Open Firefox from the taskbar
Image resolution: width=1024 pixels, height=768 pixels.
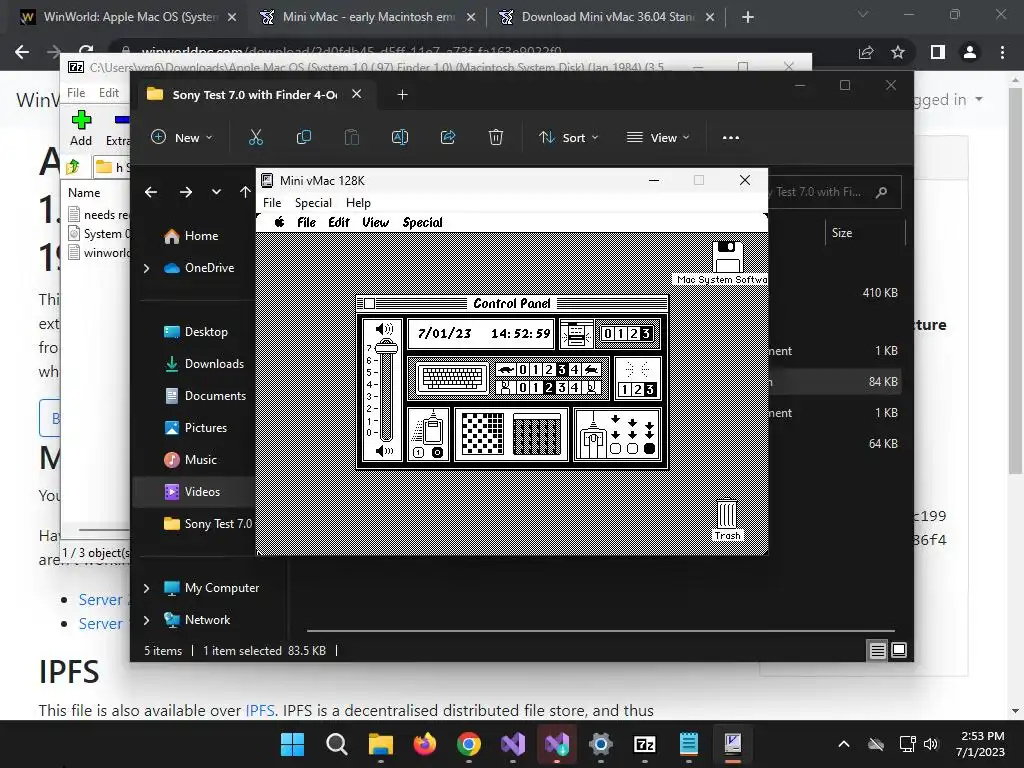[424, 744]
